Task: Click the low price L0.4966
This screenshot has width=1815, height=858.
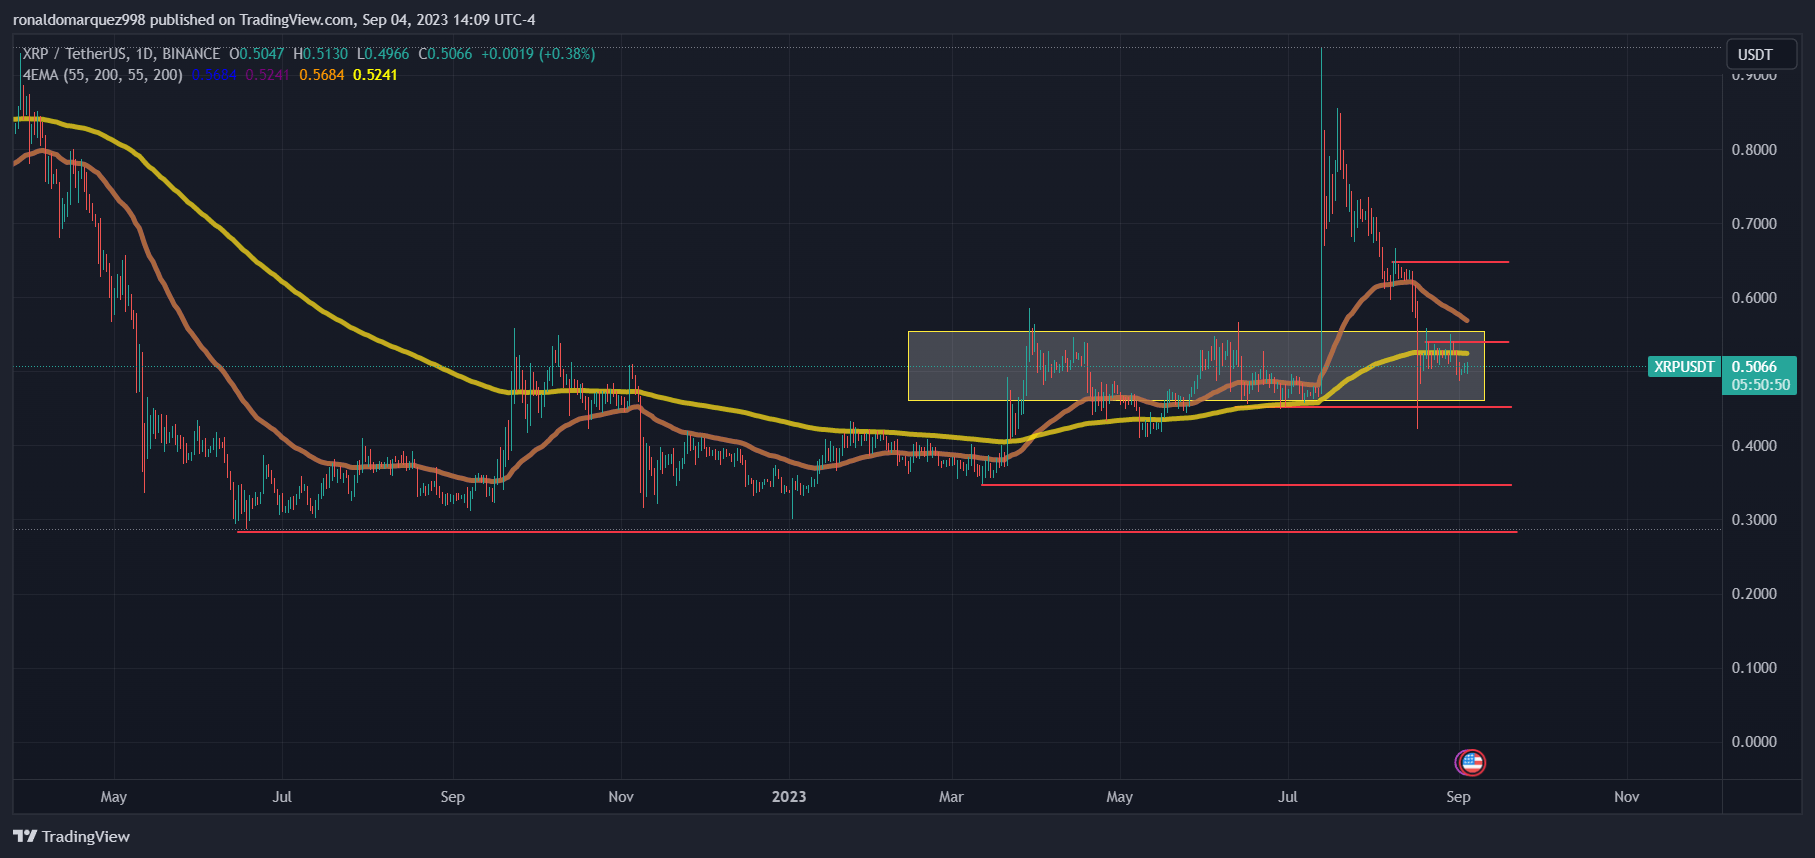Action: point(383,54)
